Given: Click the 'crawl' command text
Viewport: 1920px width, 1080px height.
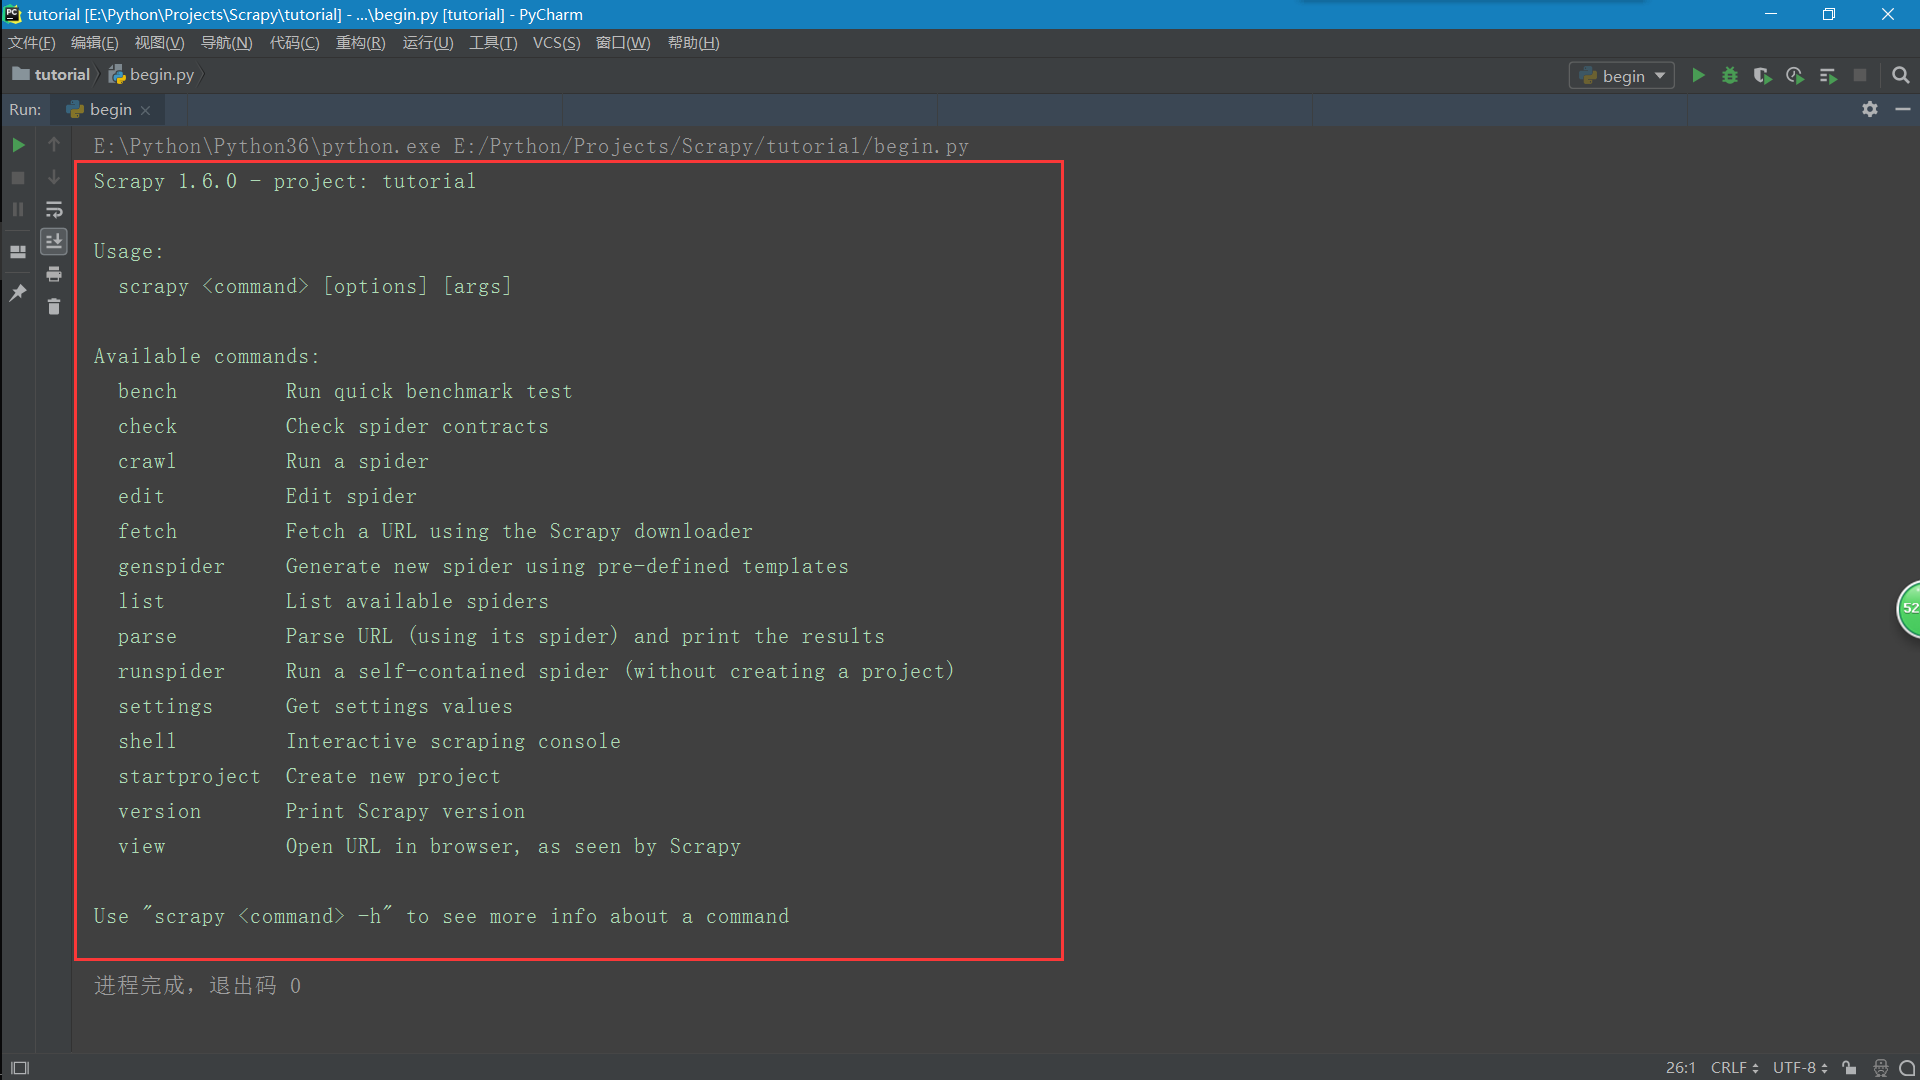Looking at the screenshot, I should pyautogui.click(x=147, y=461).
